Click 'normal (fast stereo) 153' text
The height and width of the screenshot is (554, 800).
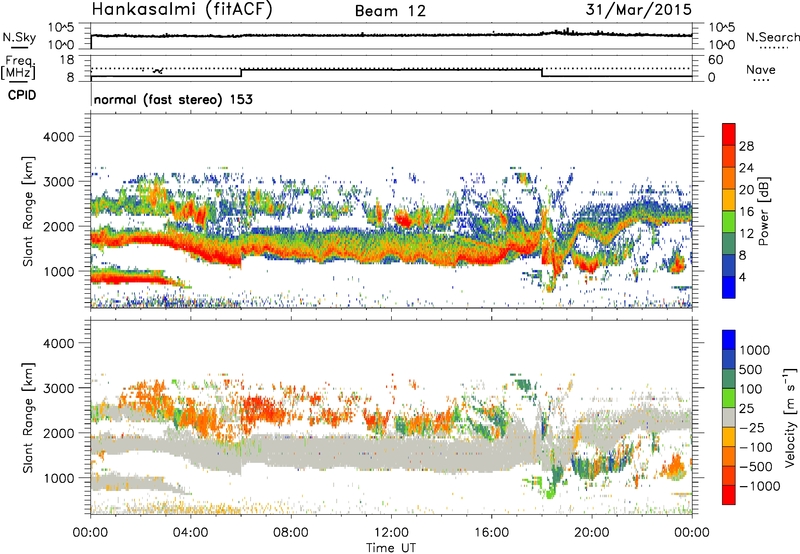[173, 99]
